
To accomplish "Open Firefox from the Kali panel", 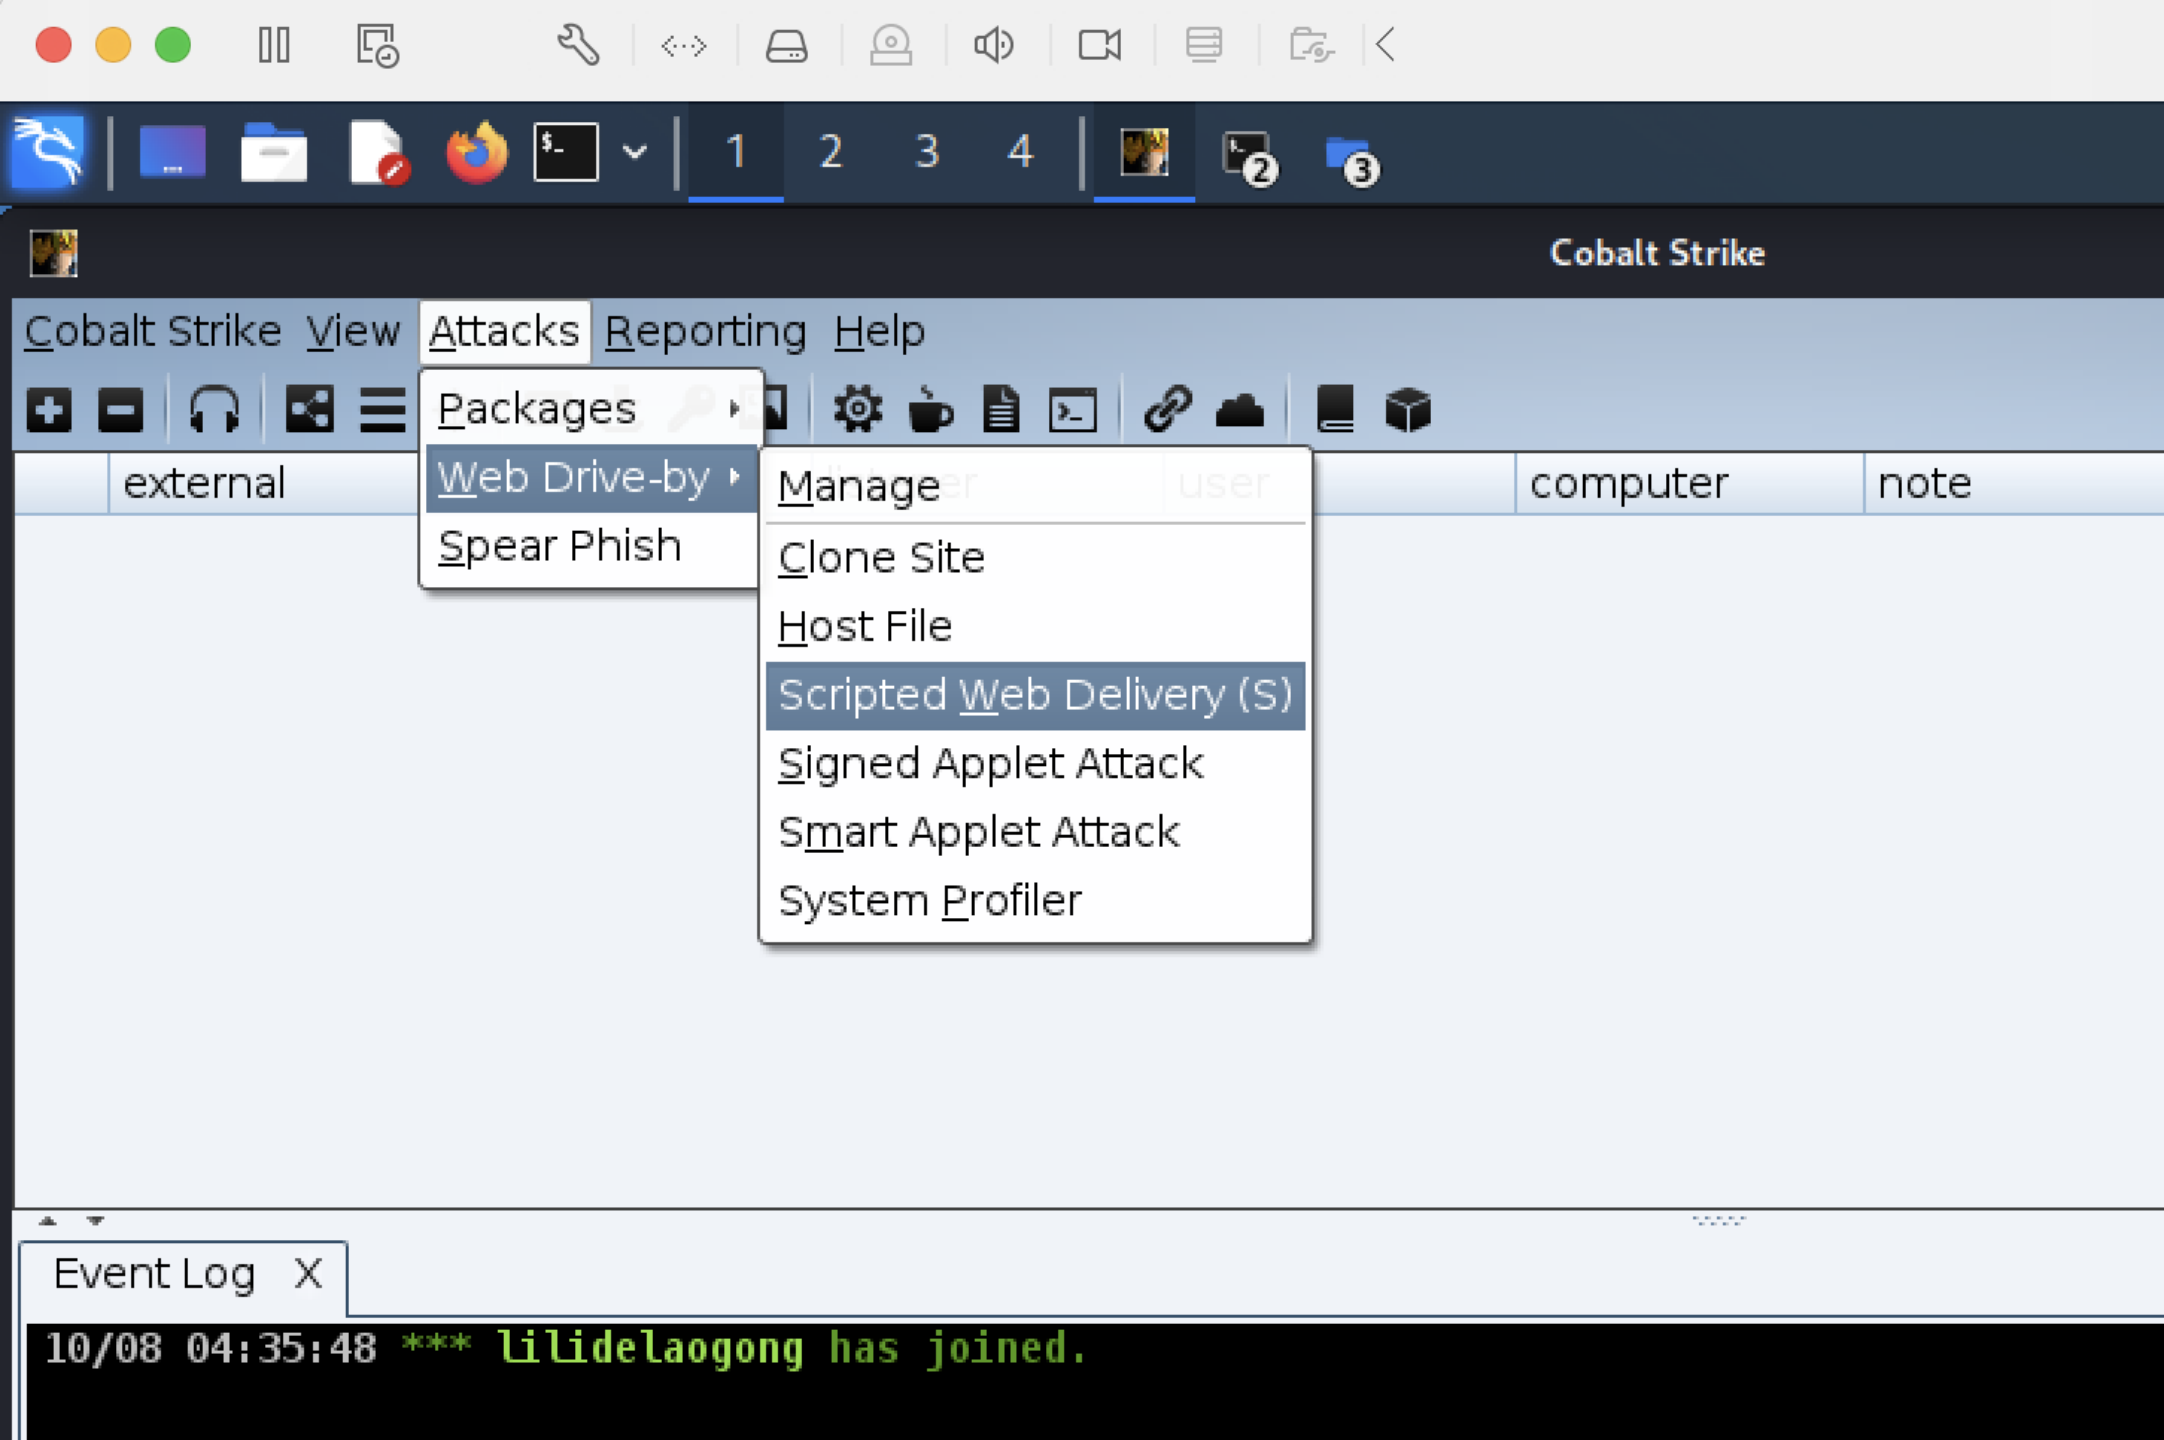I will pos(476,153).
